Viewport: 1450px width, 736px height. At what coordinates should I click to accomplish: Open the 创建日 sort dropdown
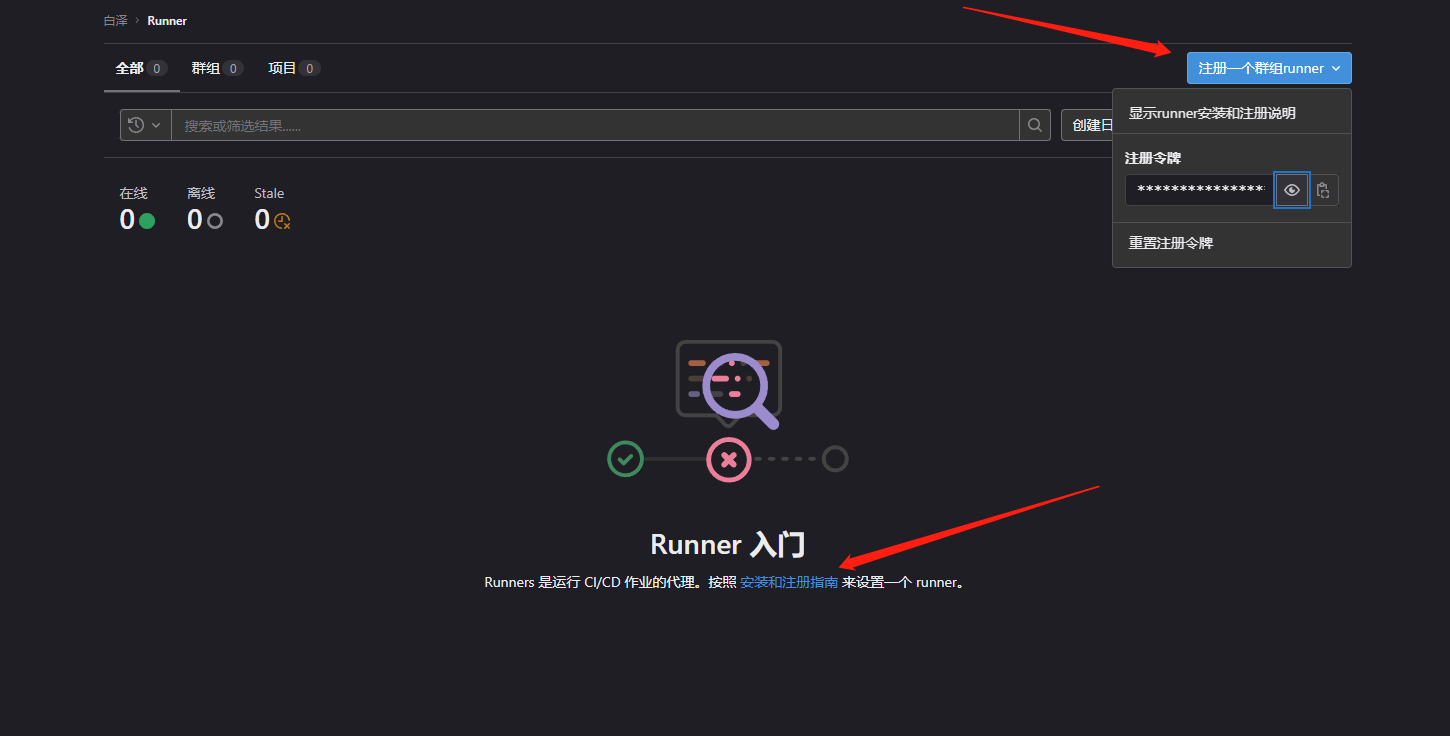tap(1087, 125)
